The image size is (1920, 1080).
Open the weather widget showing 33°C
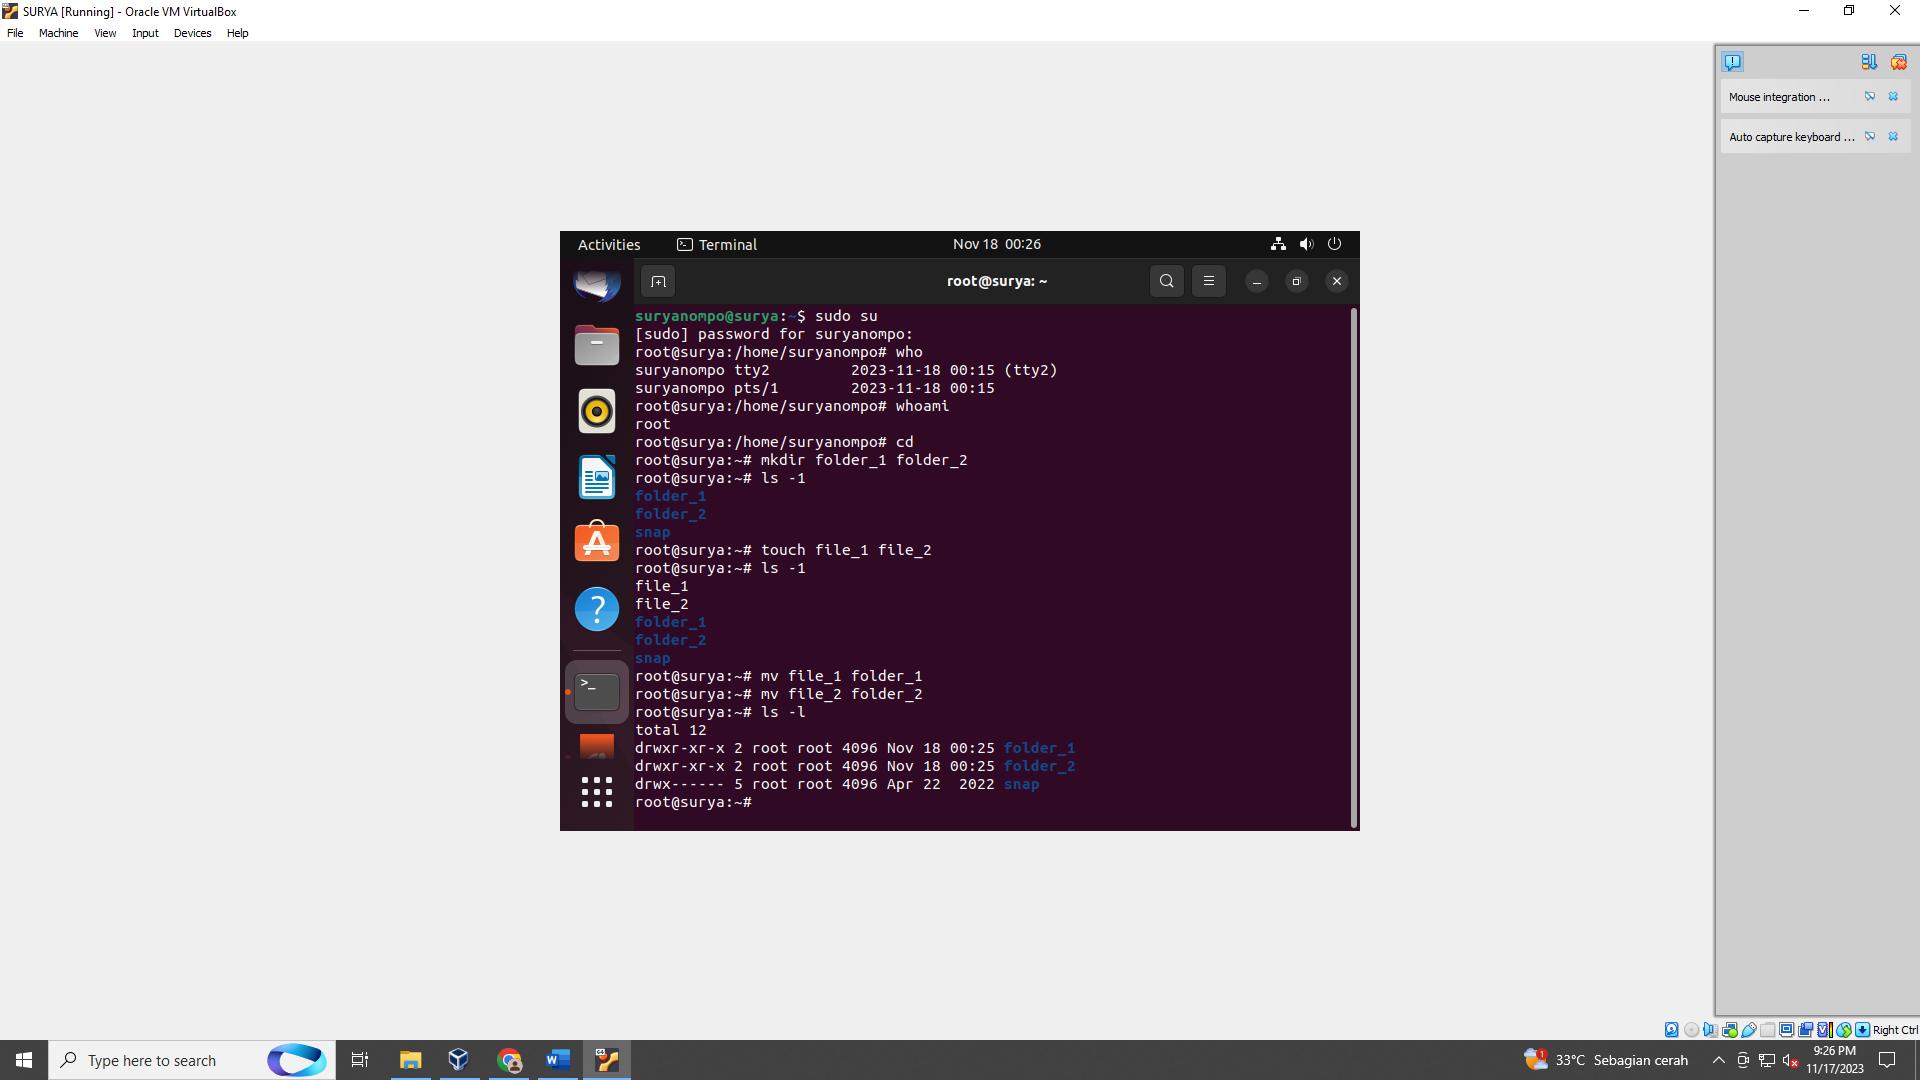pos(1606,1060)
